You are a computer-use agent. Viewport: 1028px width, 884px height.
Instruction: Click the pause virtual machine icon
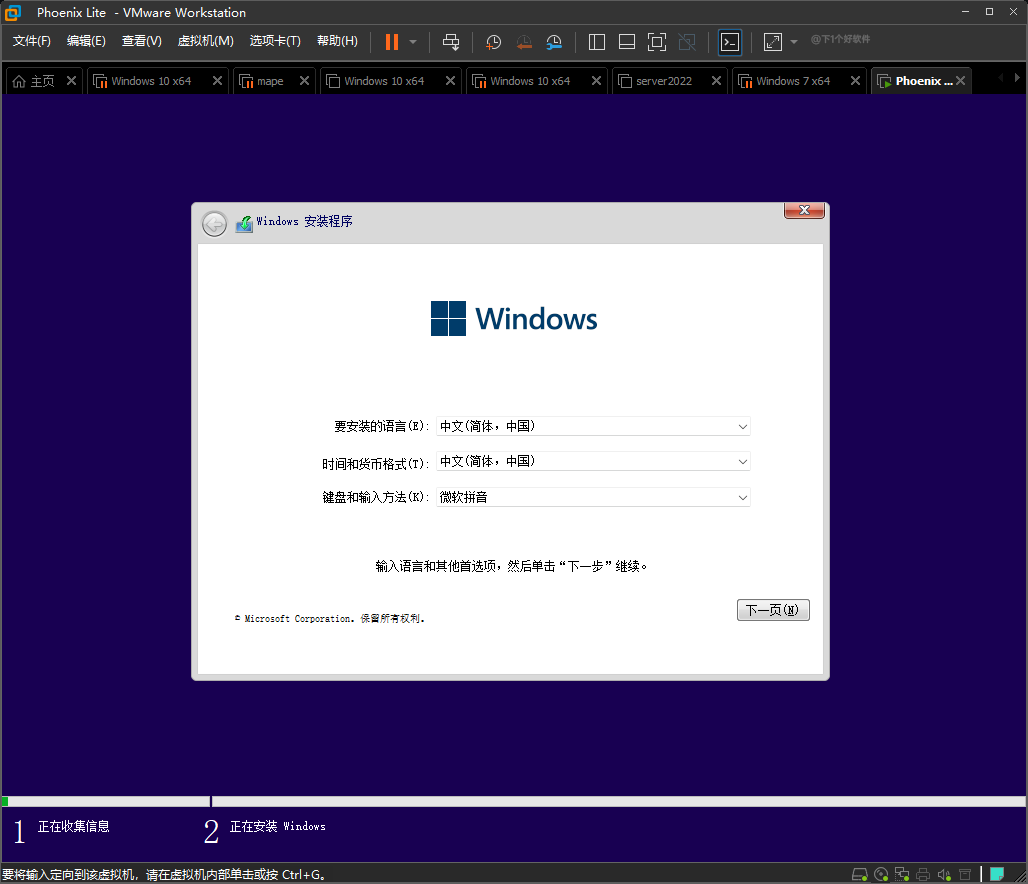(x=392, y=42)
